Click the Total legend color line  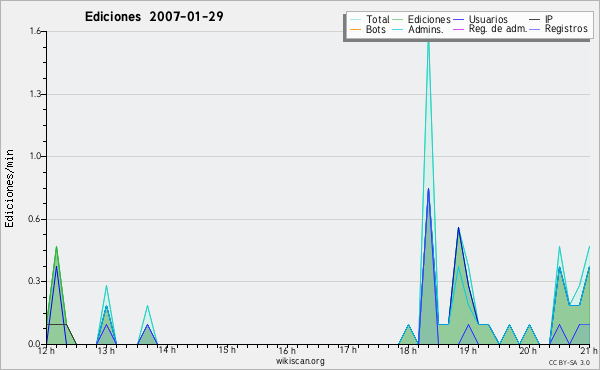355,20
